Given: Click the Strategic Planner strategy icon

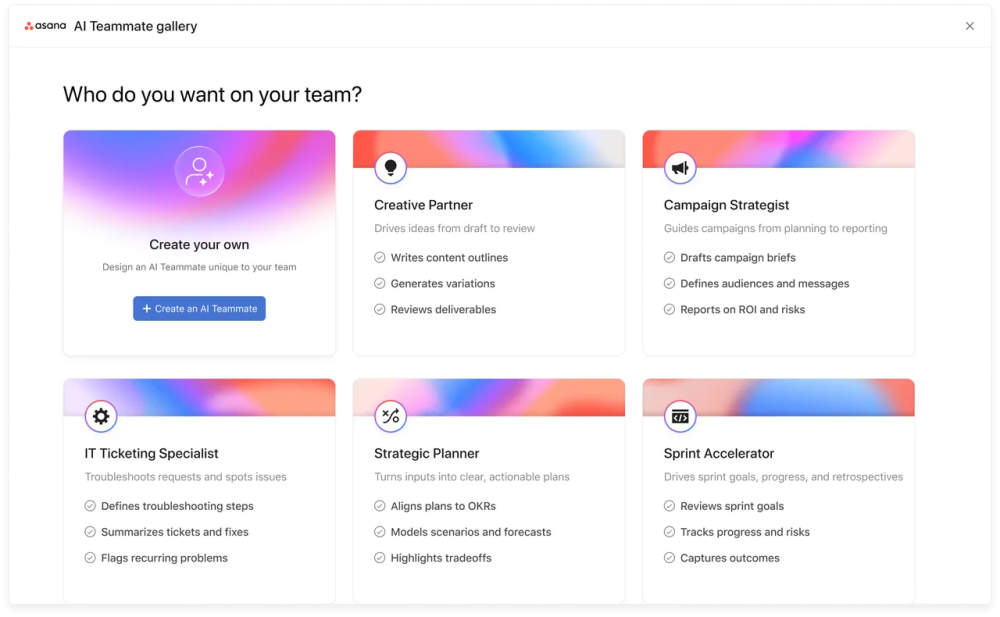Looking at the screenshot, I should pyautogui.click(x=391, y=416).
